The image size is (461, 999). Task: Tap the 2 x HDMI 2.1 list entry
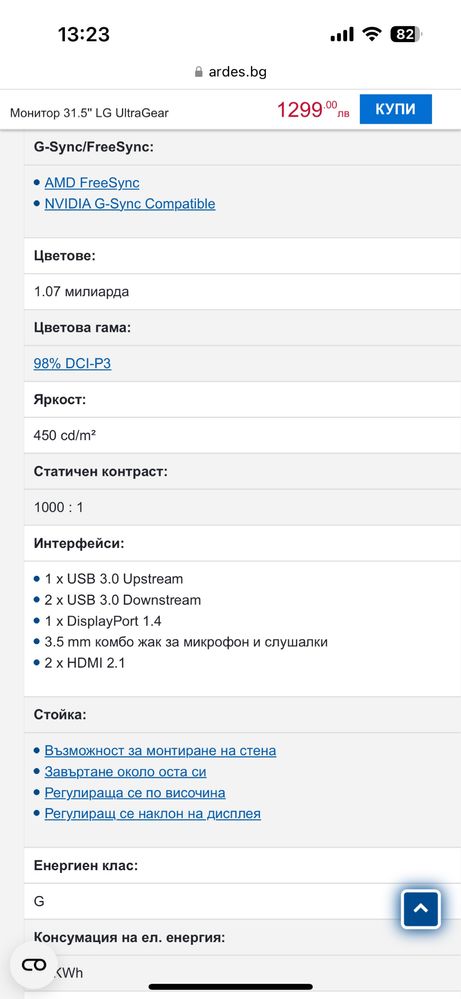point(85,663)
